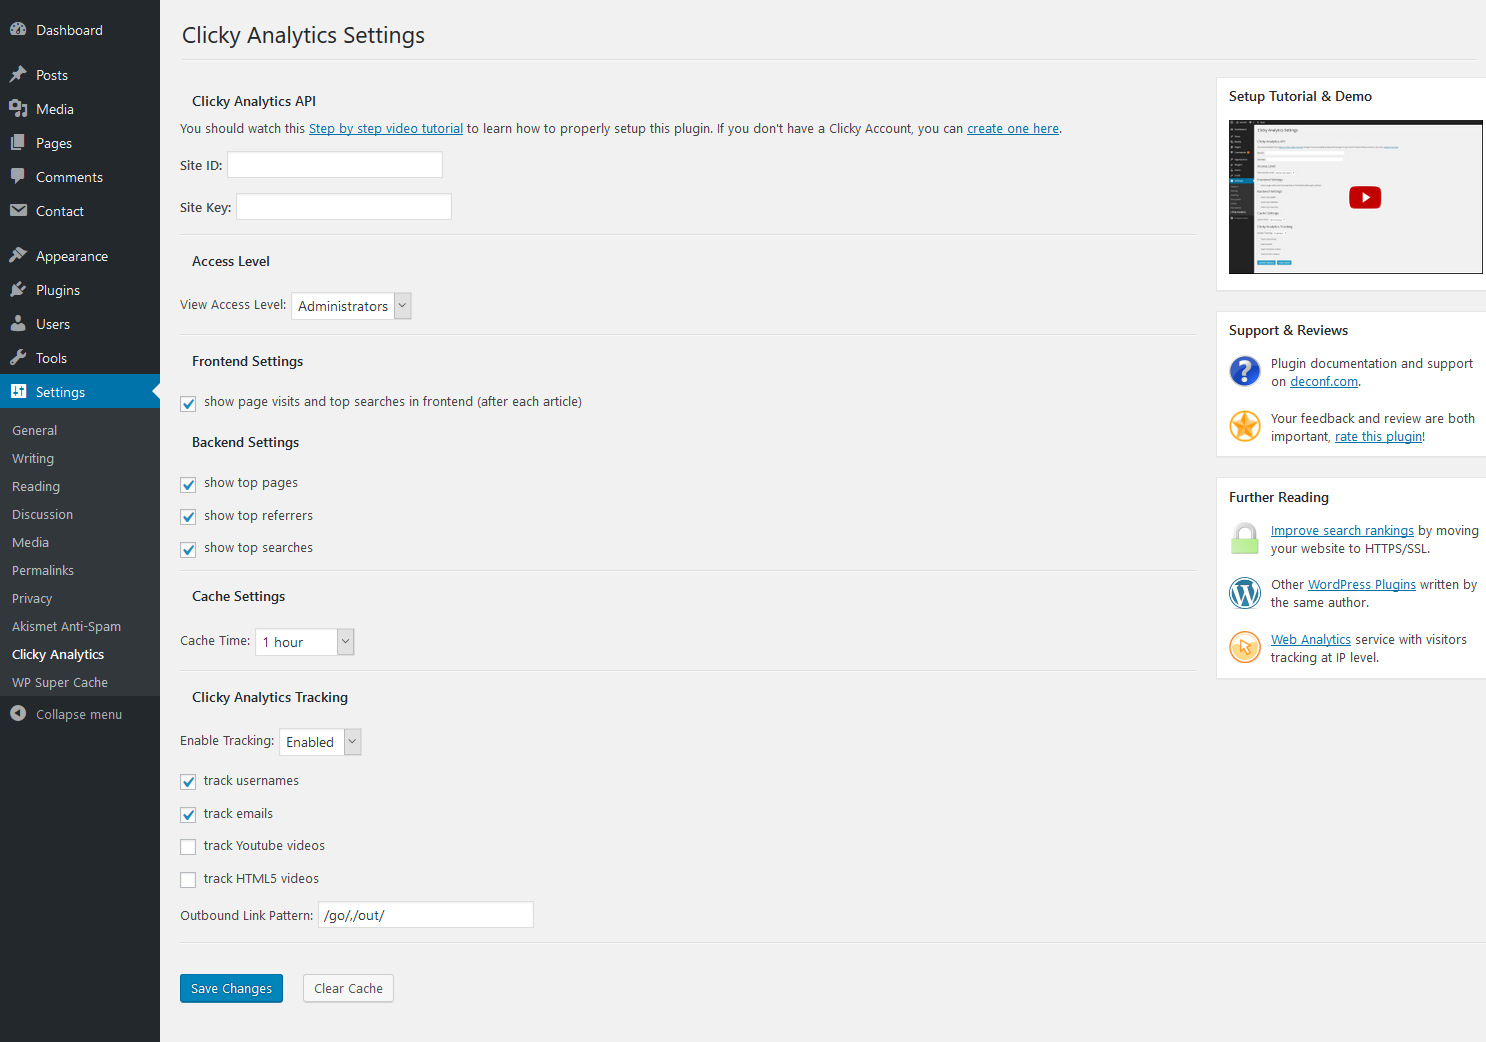Click the Users person icon
This screenshot has height=1042, width=1486.
point(18,324)
